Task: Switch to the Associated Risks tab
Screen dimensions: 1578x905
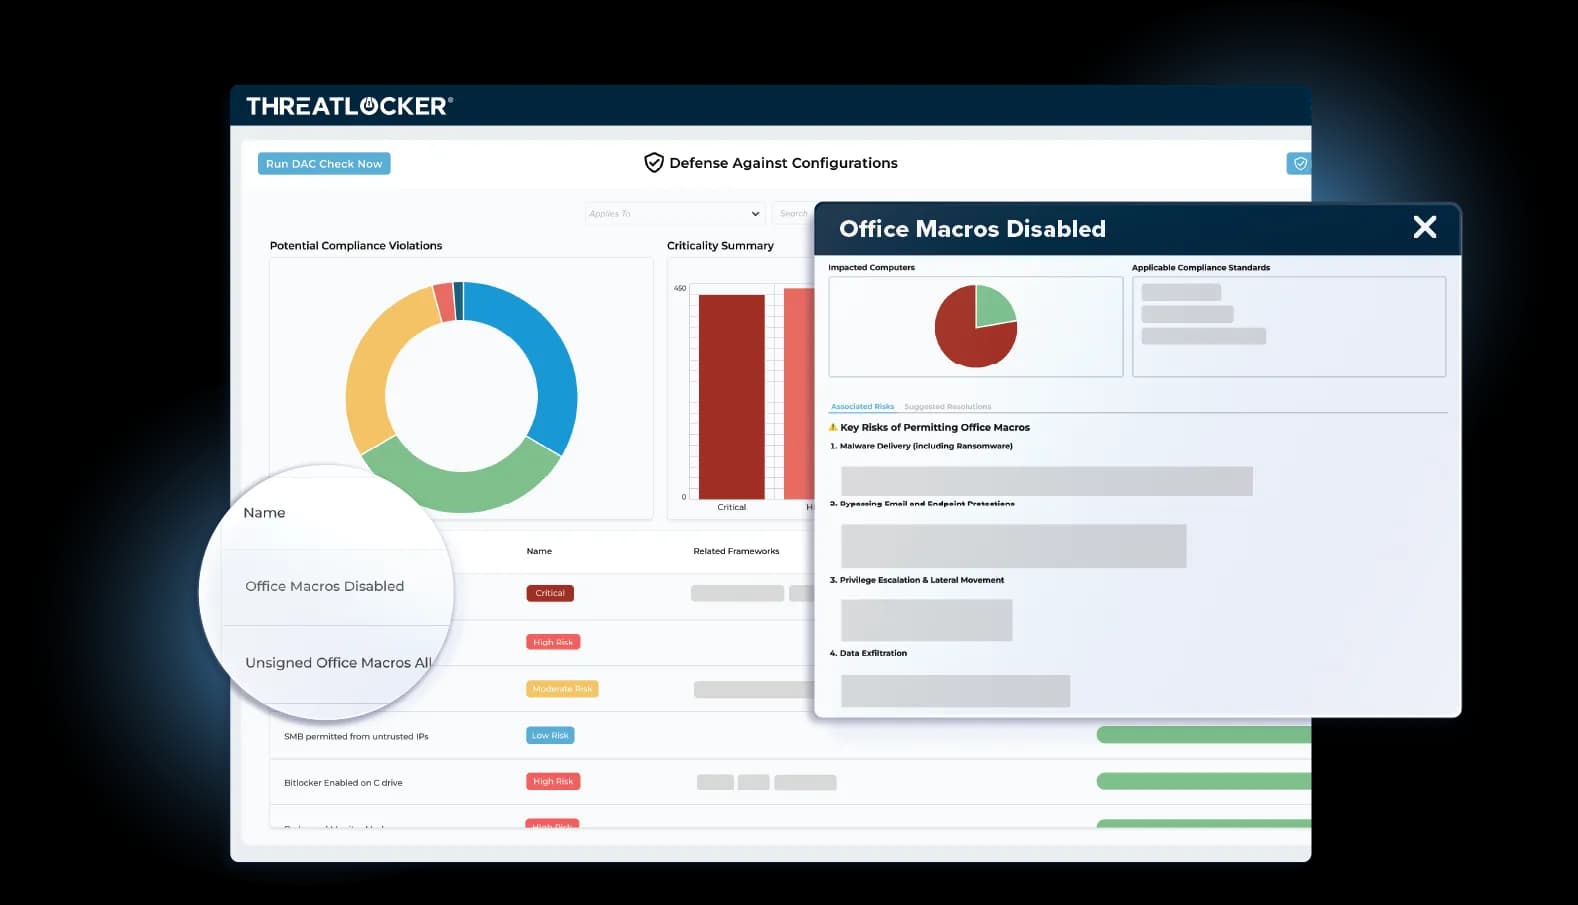Action: tap(862, 407)
